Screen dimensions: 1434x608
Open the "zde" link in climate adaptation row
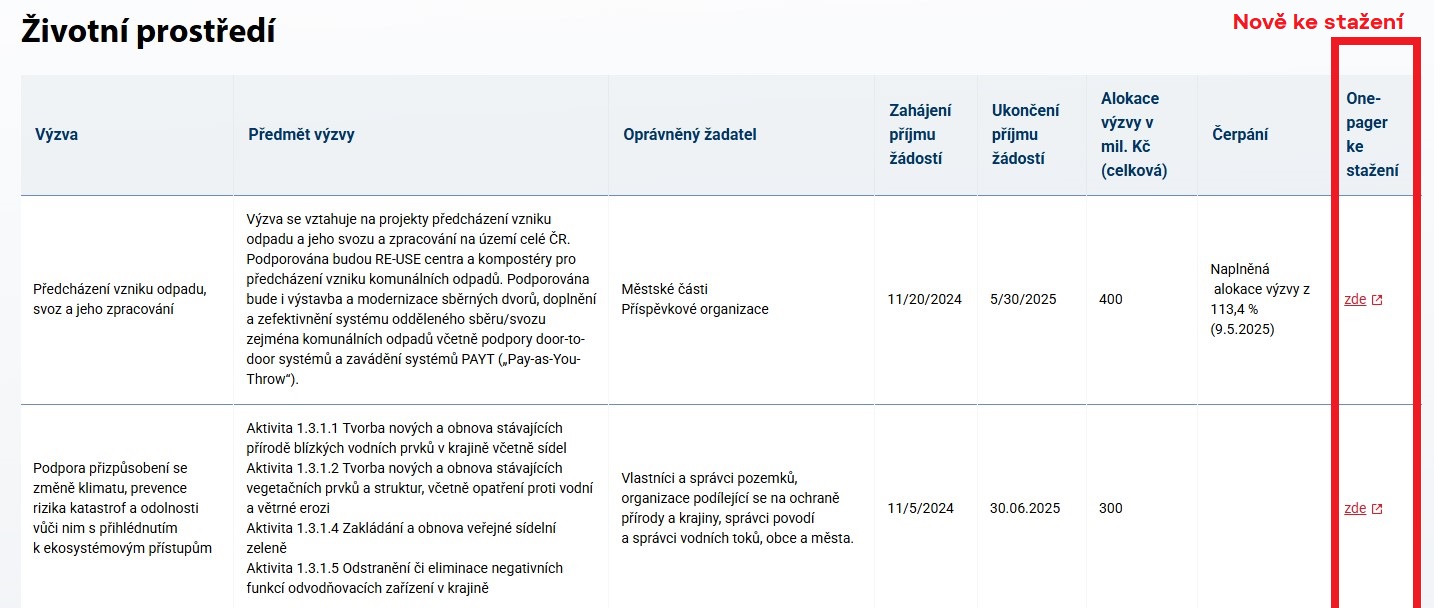(1355, 508)
